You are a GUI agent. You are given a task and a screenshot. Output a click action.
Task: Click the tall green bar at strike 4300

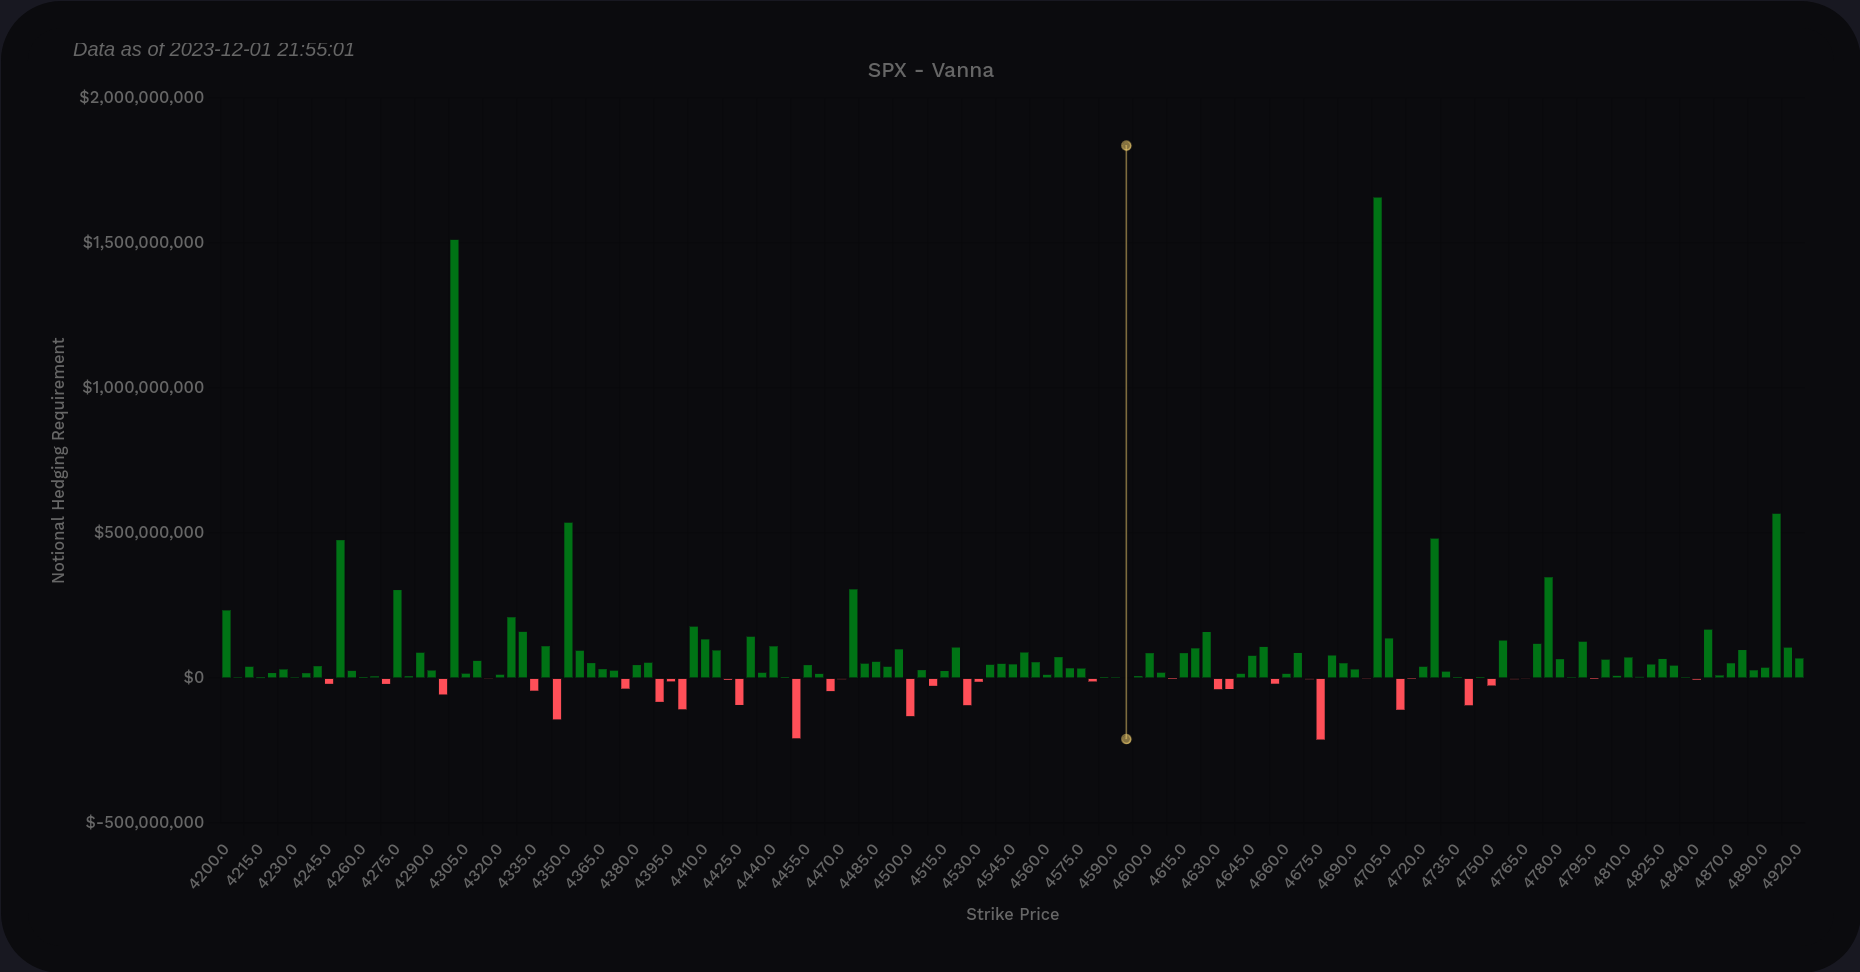454,458
